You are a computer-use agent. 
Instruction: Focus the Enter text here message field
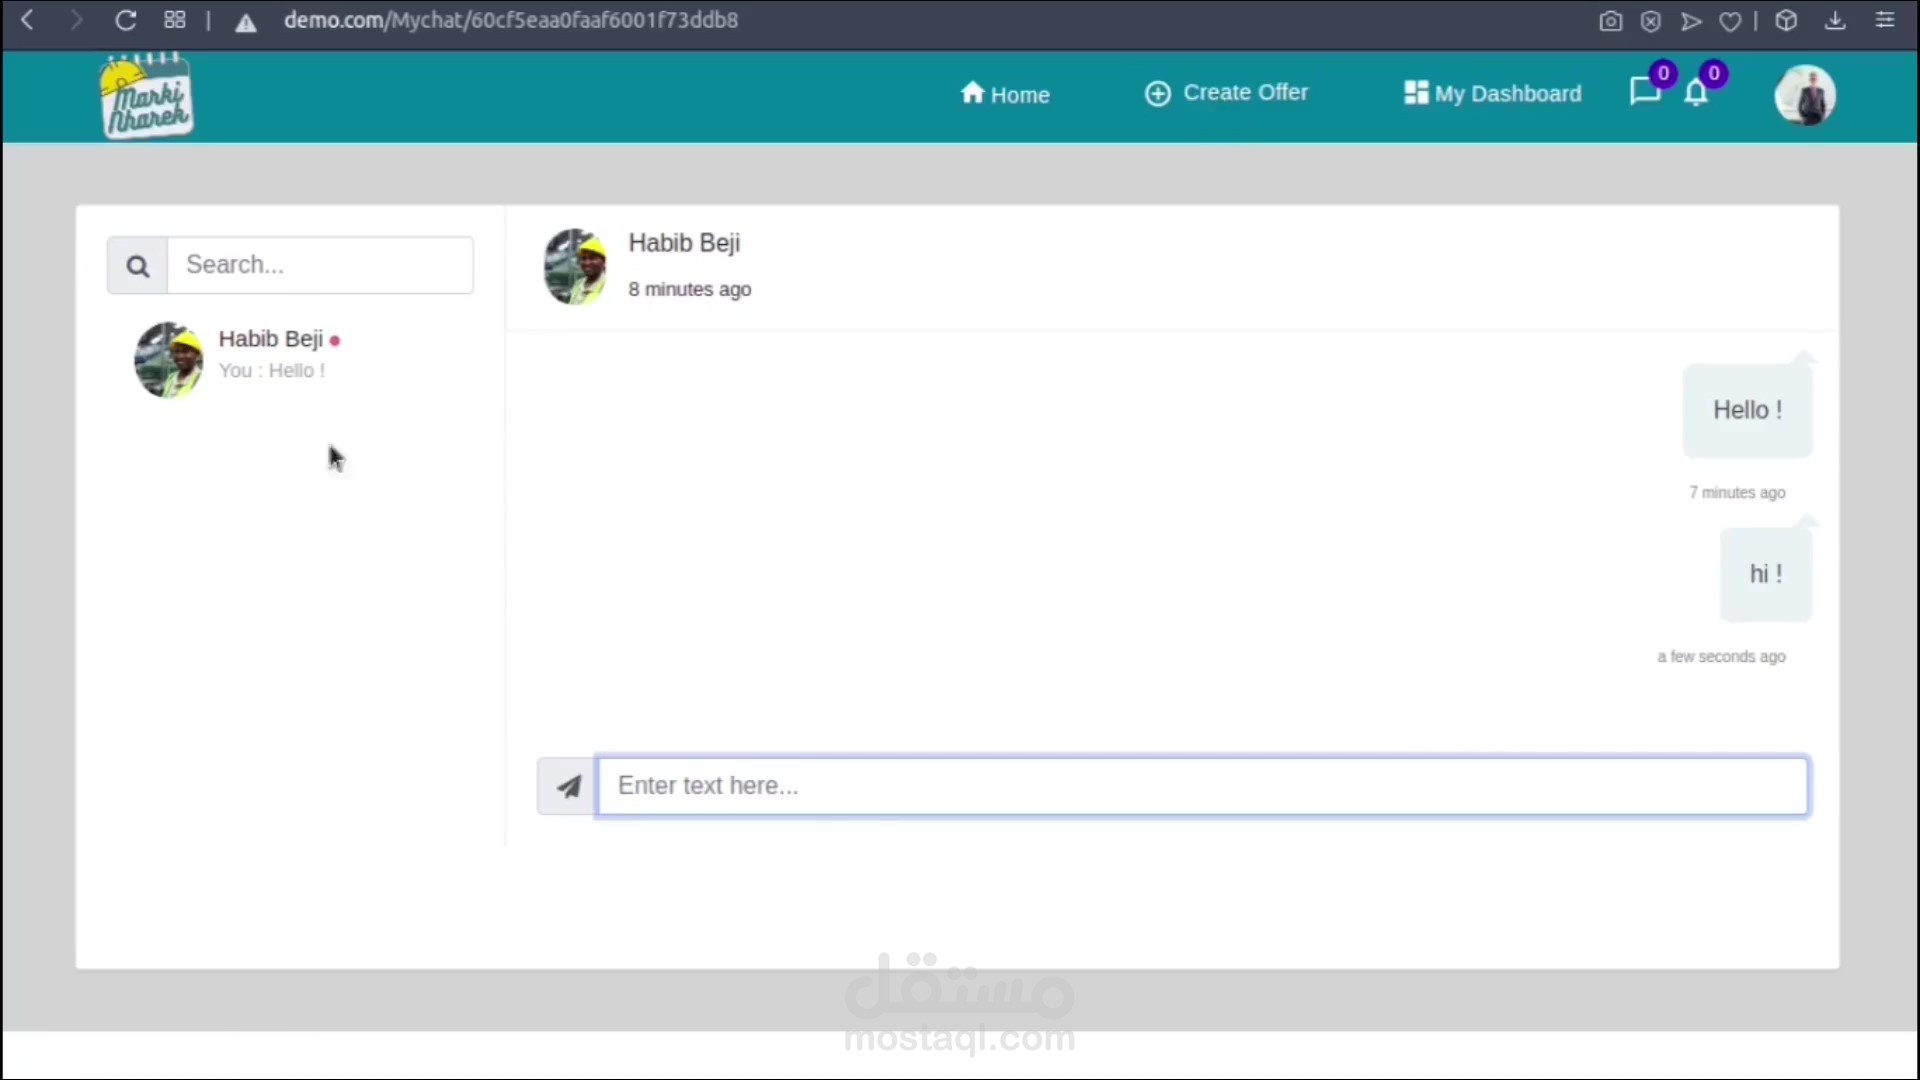tap(1202, 786)
